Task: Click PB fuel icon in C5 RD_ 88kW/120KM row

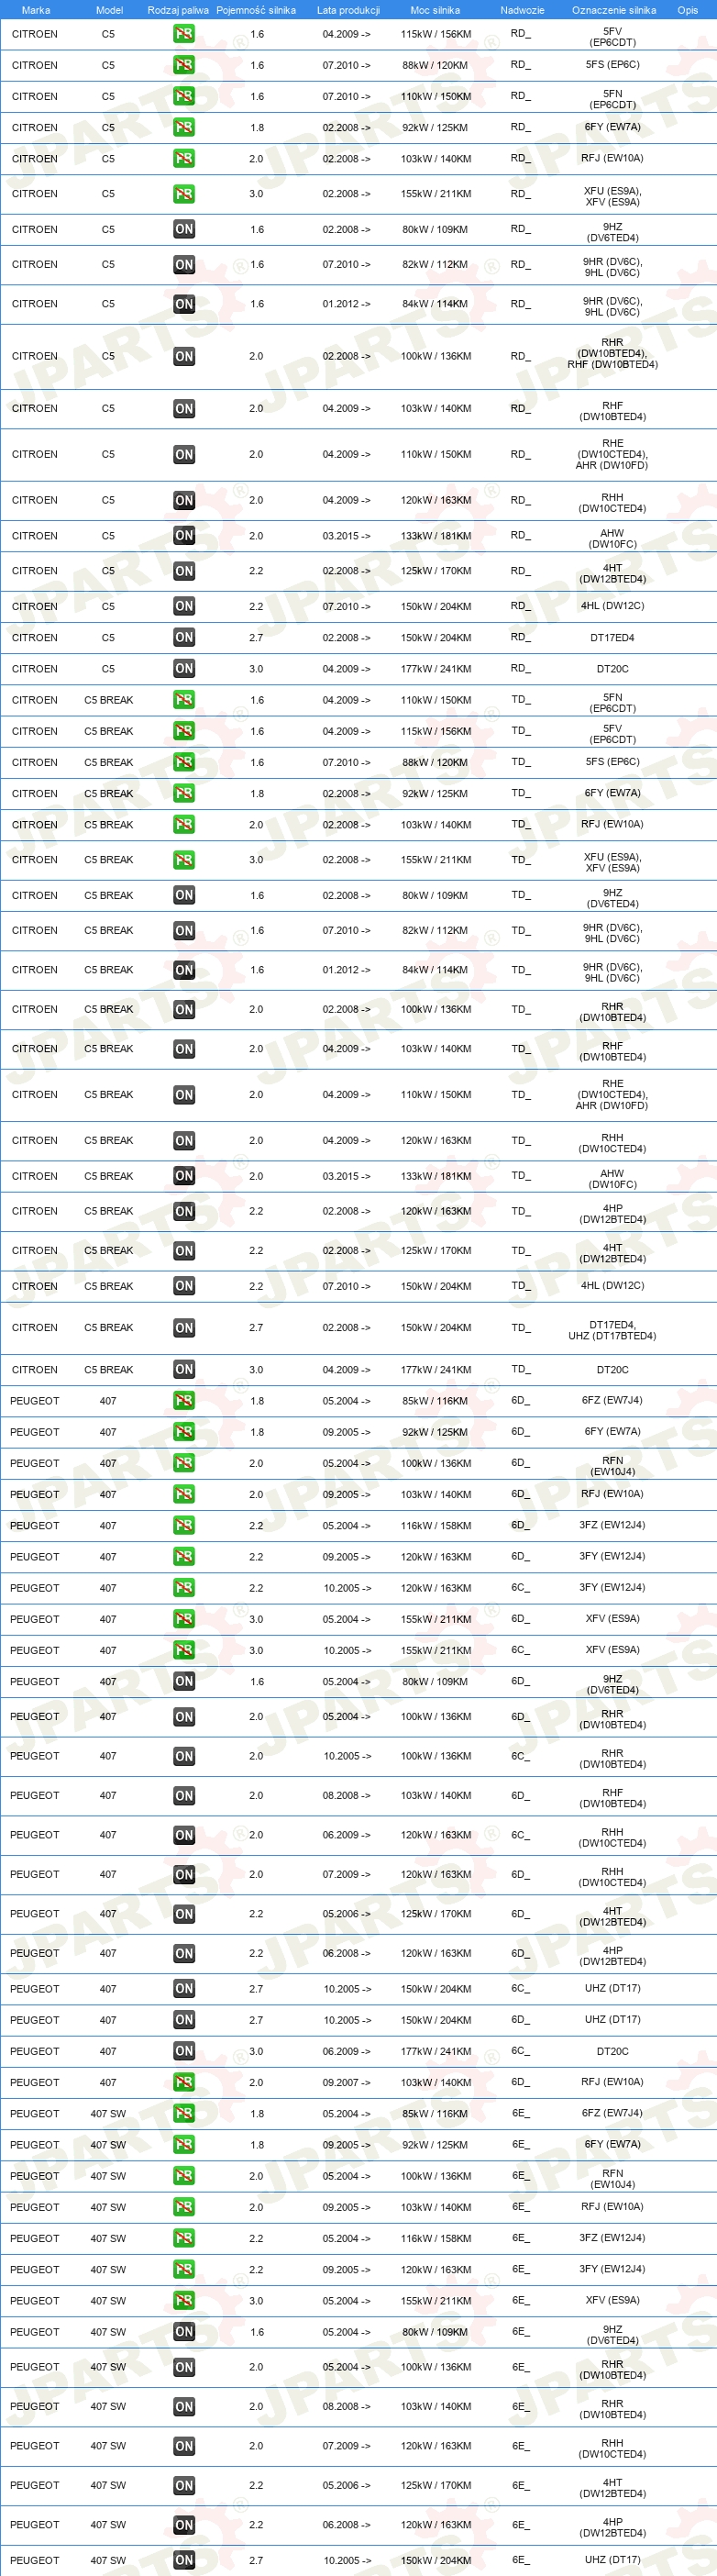Action: pyautogui.click(x=184, y=65)
